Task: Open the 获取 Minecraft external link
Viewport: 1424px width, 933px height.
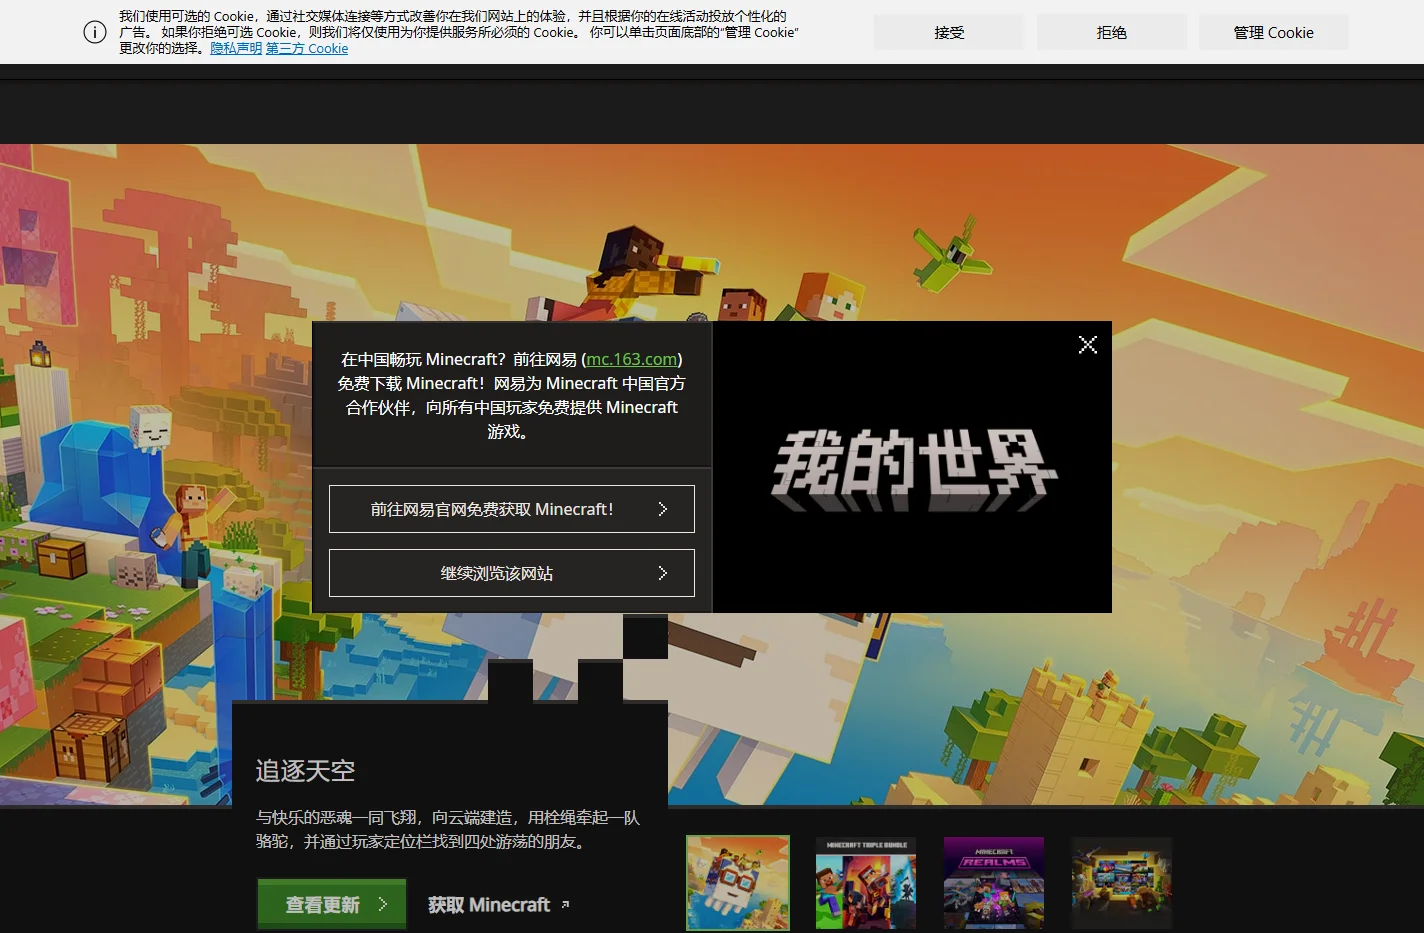Action: pyautogui.click(x=498, y=904)
